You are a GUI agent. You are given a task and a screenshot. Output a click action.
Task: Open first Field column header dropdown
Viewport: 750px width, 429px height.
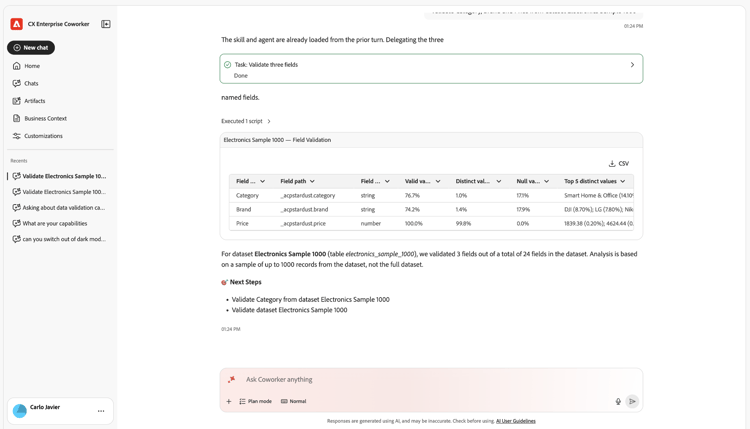pyautogui.click(x=263, y=181)
